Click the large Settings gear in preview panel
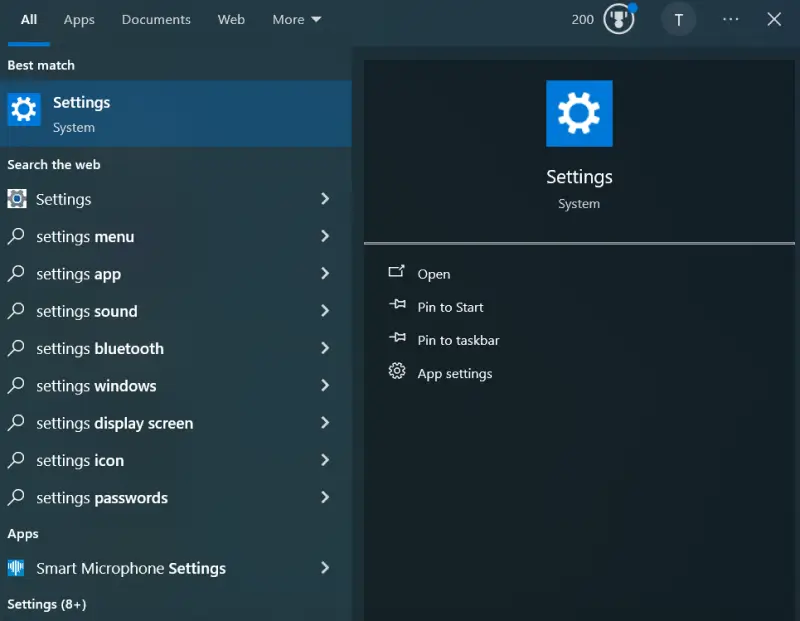The width and height of the screenshot is (800, 621). point(579,113)
